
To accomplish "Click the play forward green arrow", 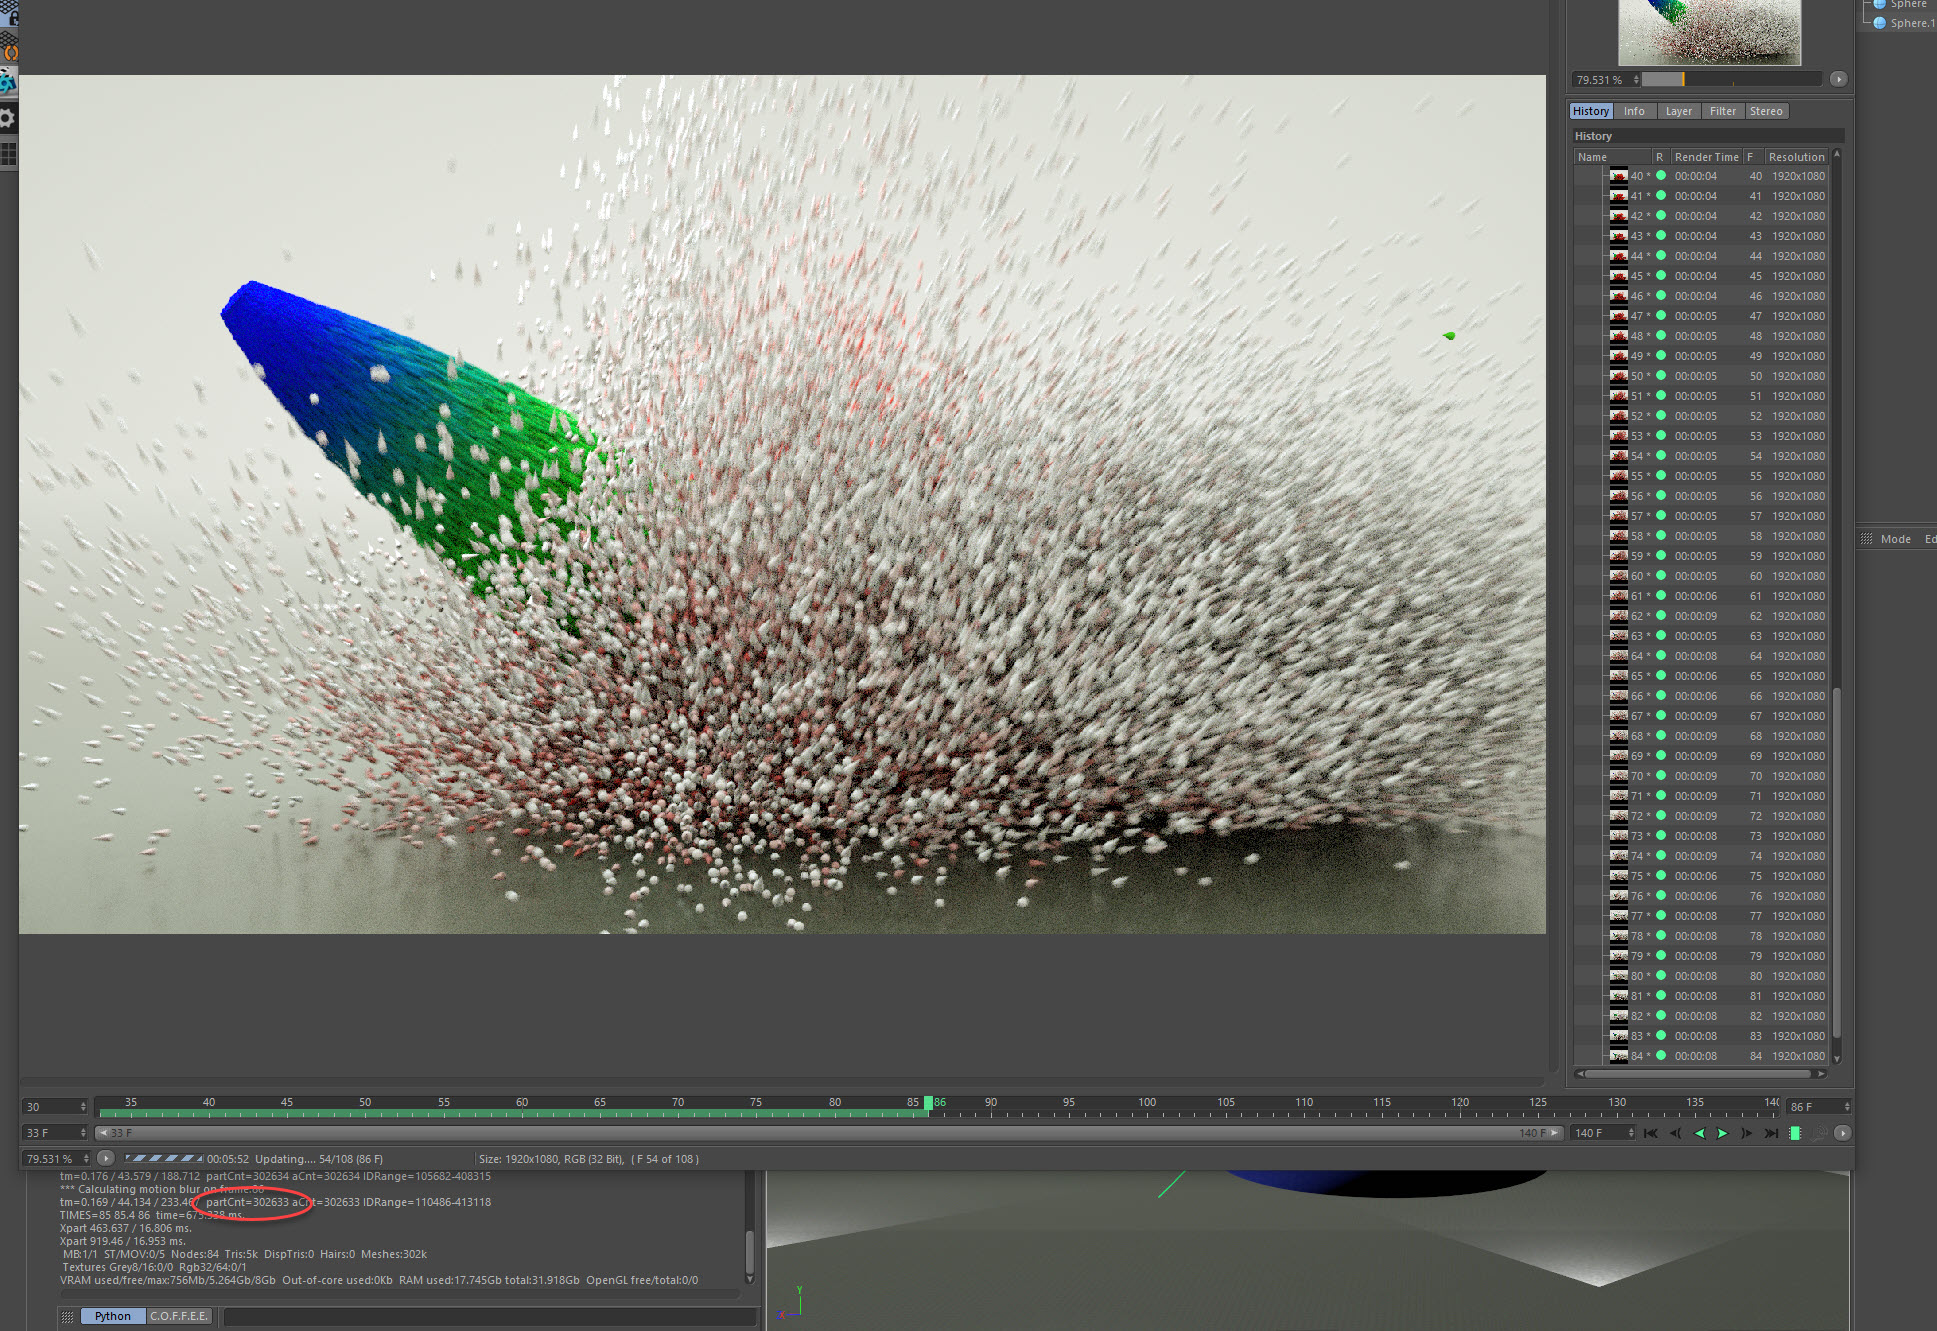I will pos(1722,1133).
